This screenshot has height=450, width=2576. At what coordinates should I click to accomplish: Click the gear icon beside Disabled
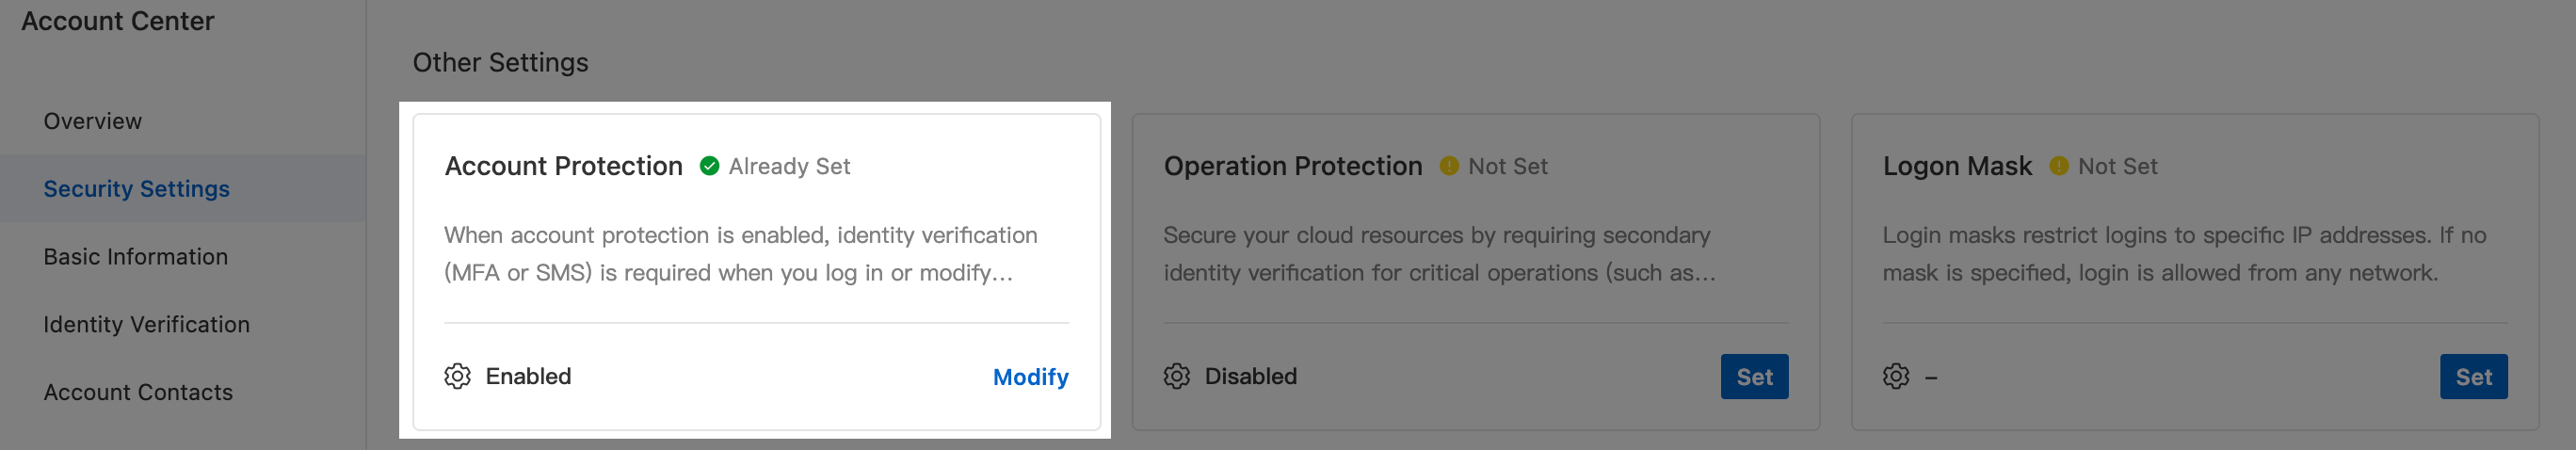(x=1176, y=376)
